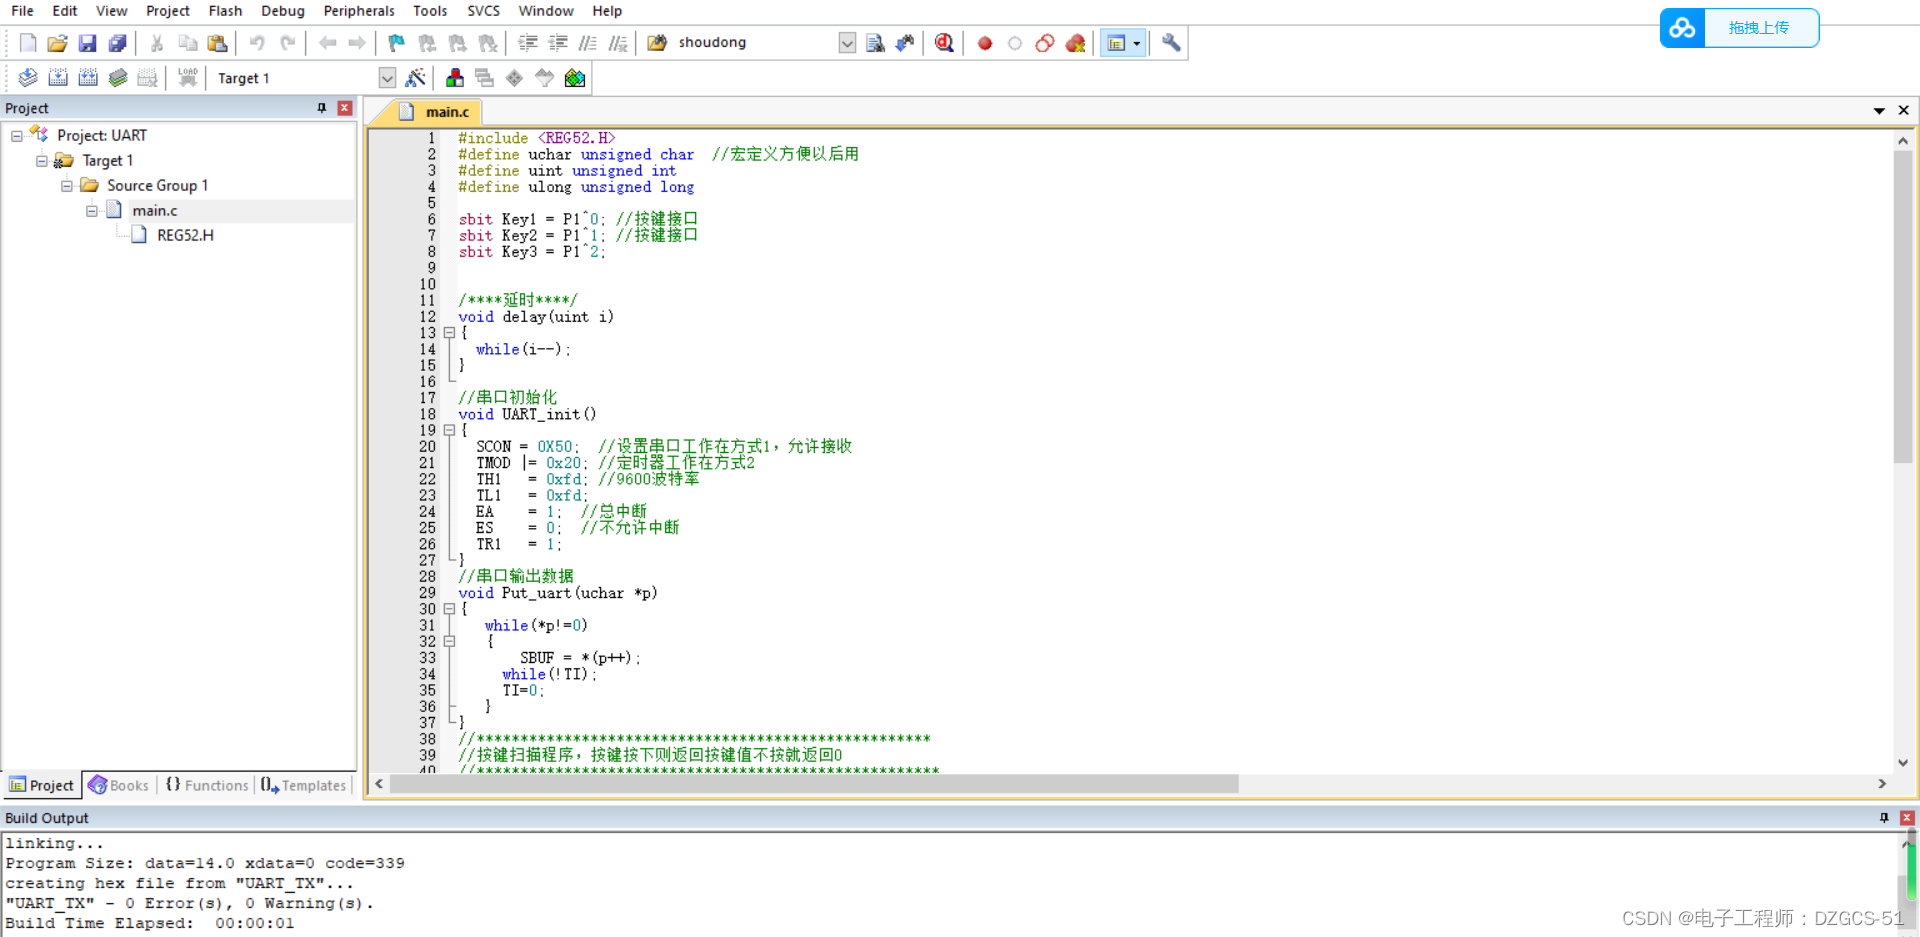Image resolution: width=1920 pixels, height=937 pixels.
Task: Open Options for Target wand icon
Action: [415, 78]
